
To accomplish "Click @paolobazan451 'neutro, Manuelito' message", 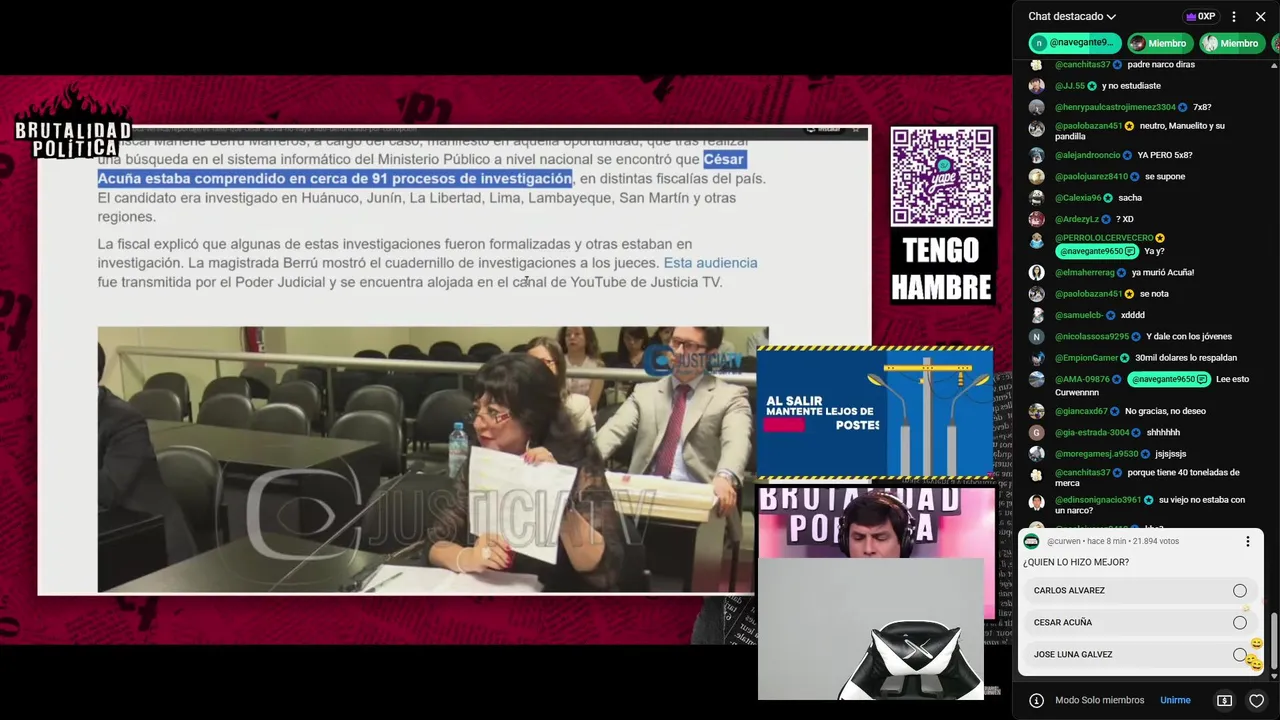I will point(1140,131).
